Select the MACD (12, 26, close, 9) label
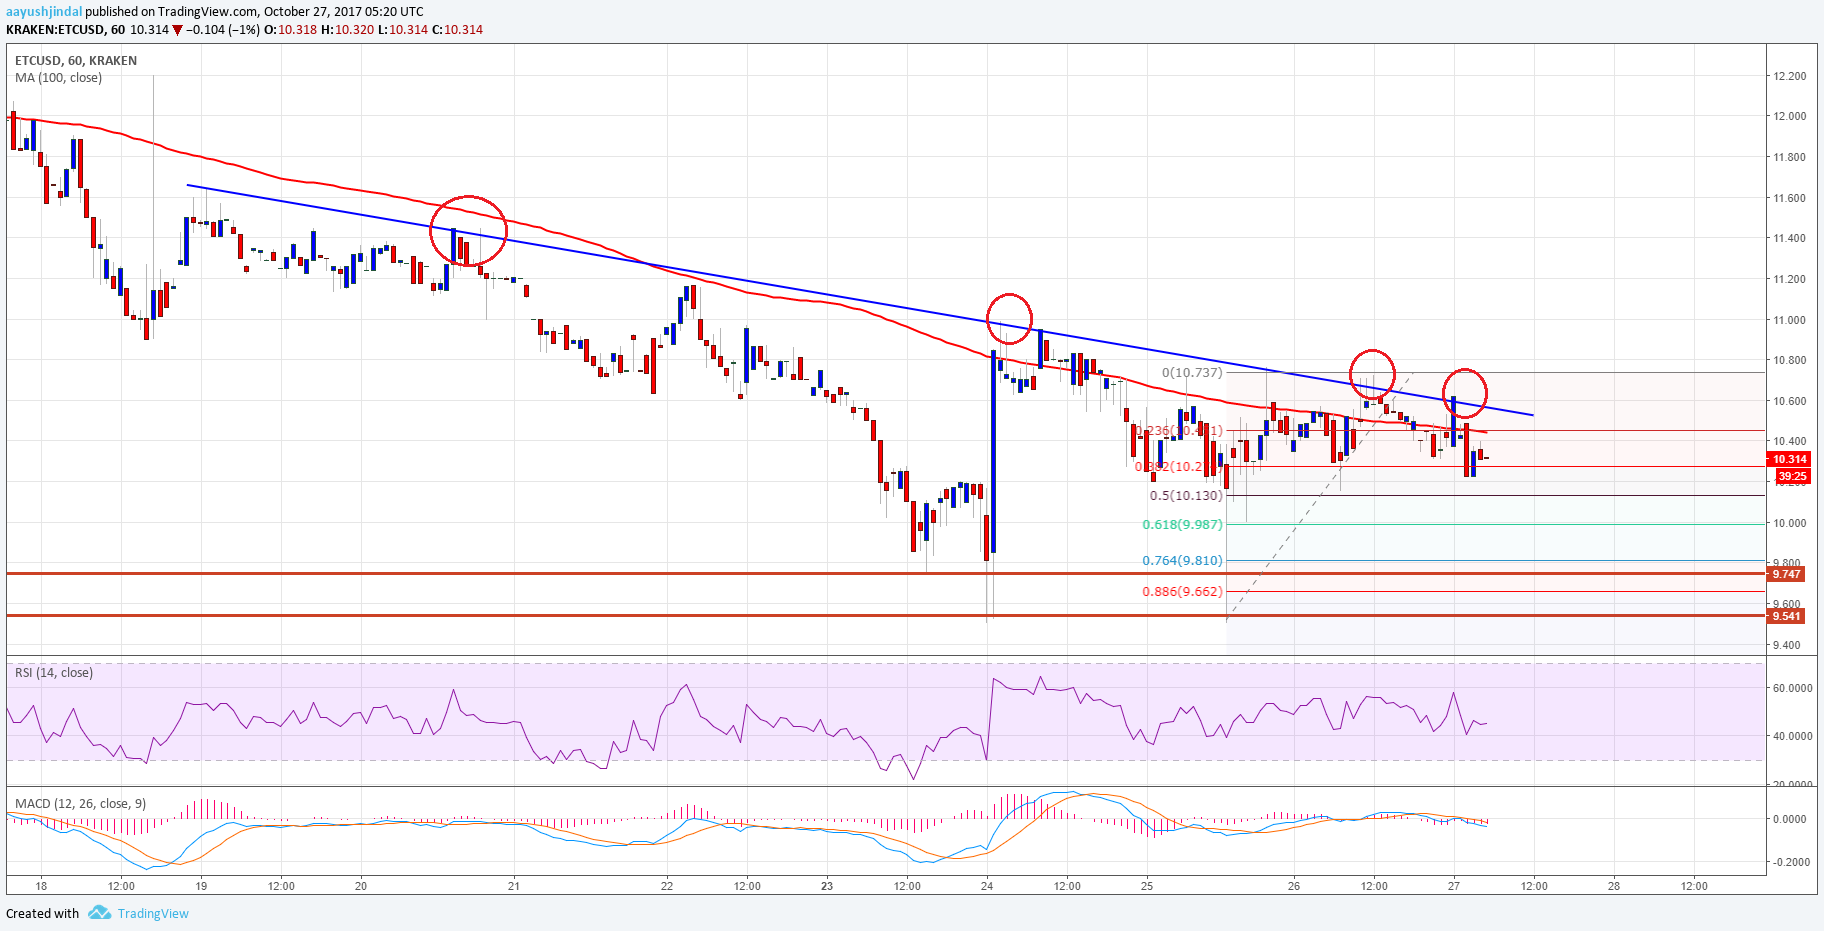The width and height of the screenshot is (1824, 931). [x=80, y=804]
